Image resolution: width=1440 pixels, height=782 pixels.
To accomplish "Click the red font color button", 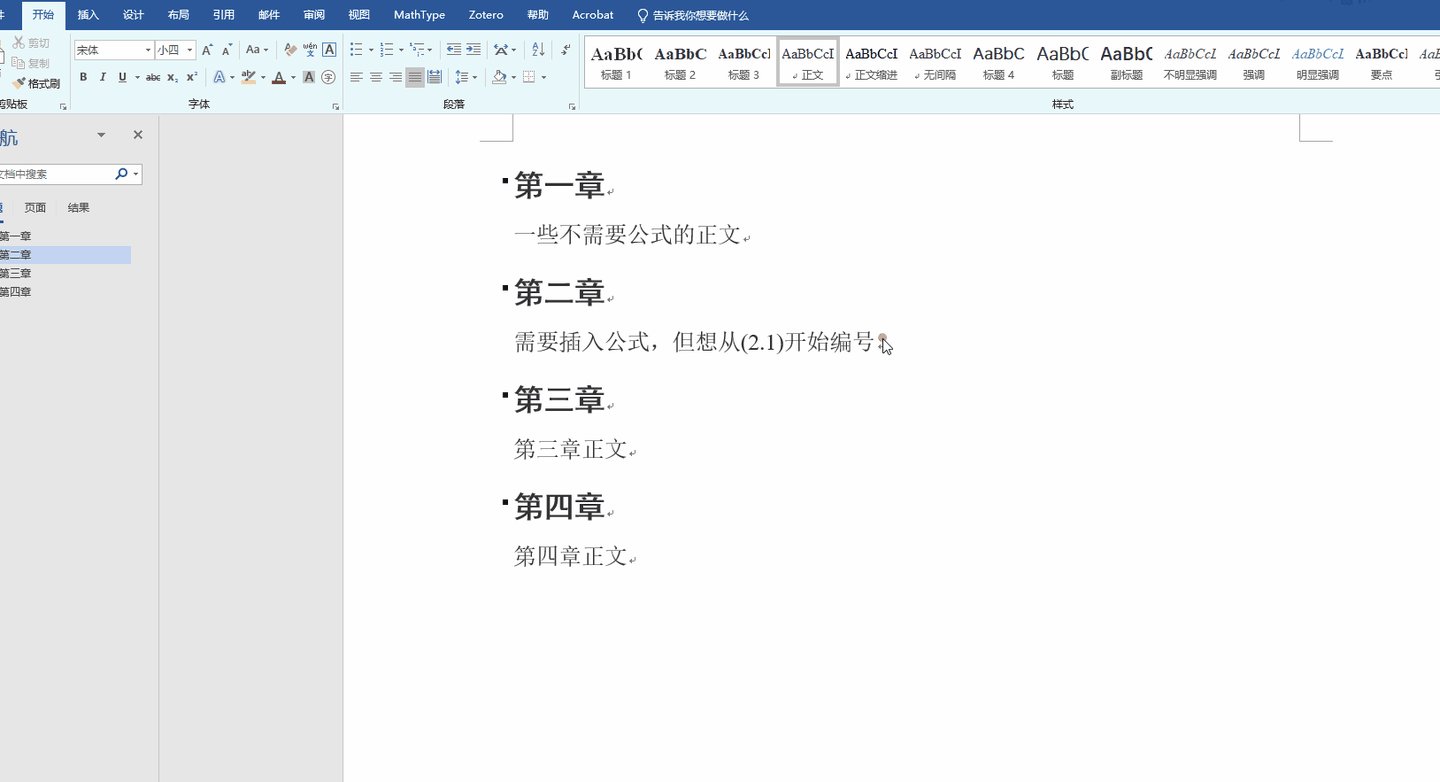I will [279, 77].
